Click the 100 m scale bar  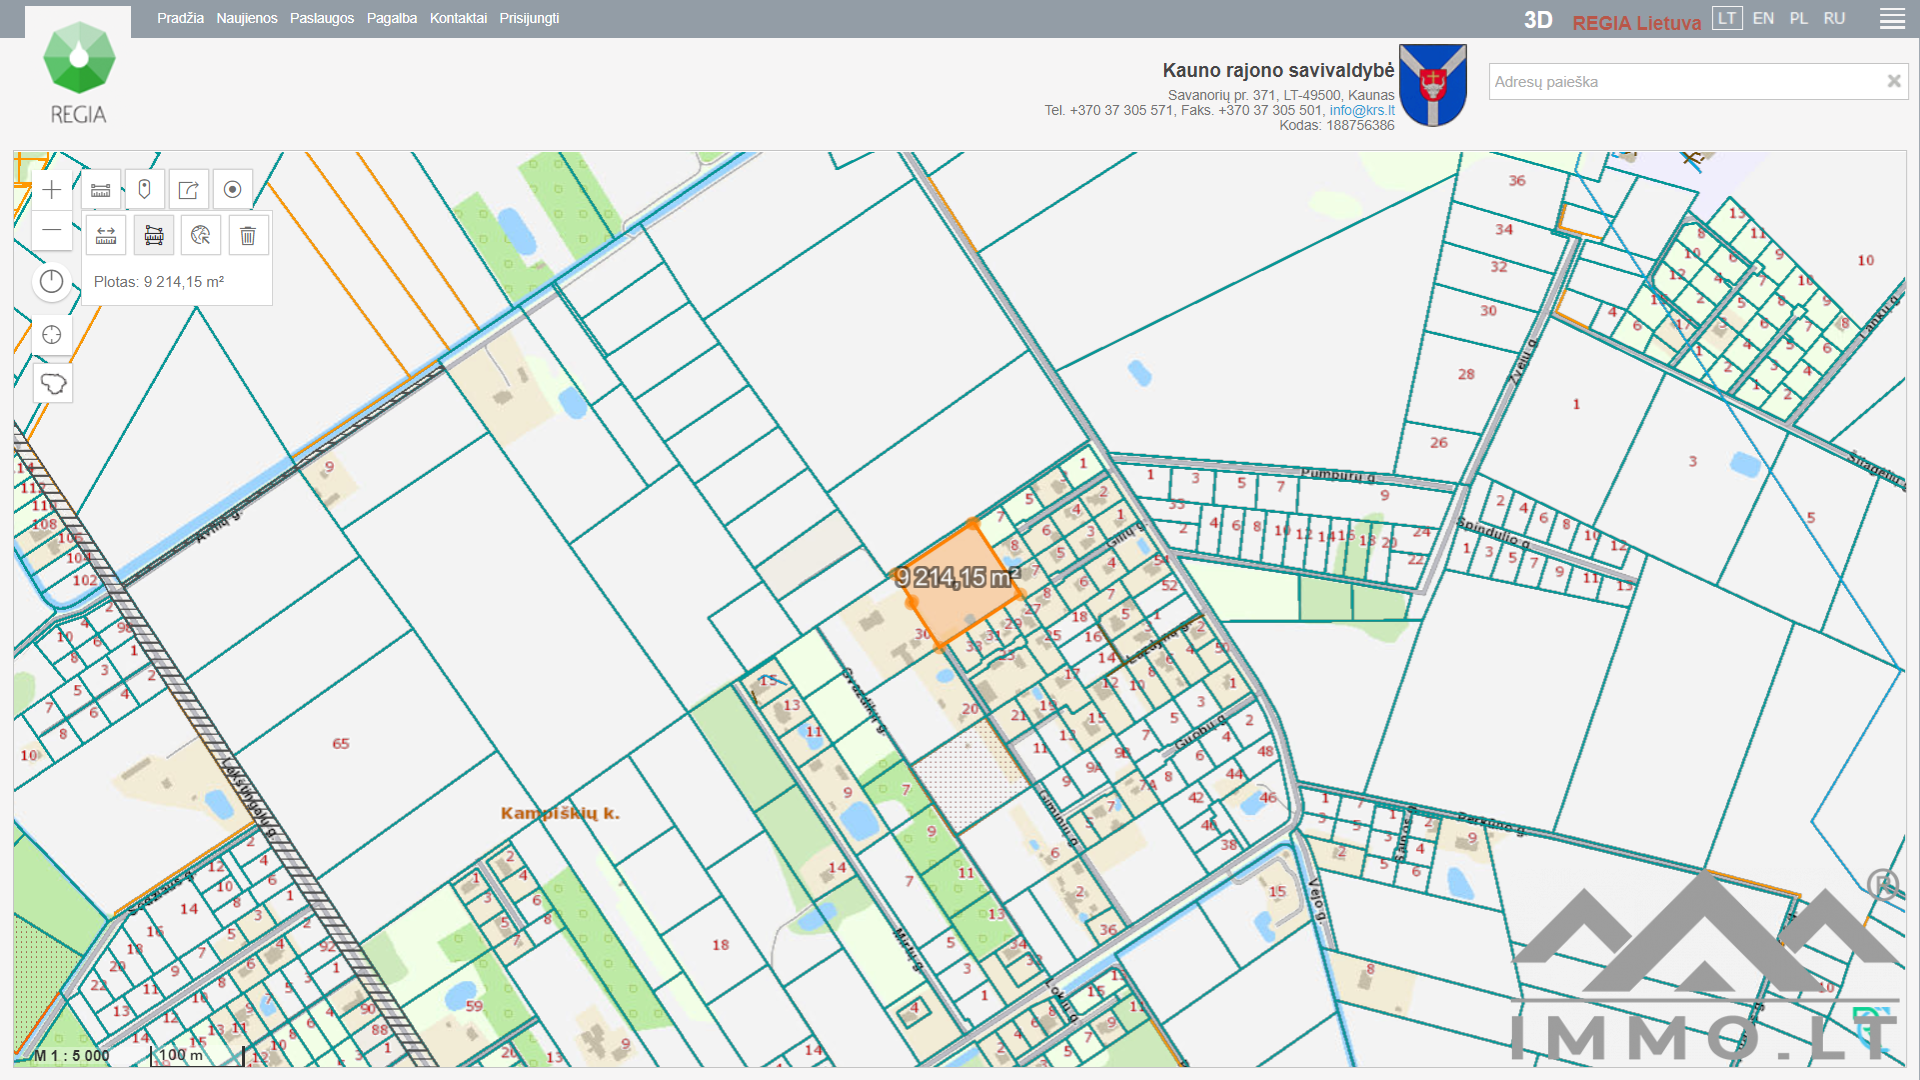pyautogui.click(x=196, y=1055)
